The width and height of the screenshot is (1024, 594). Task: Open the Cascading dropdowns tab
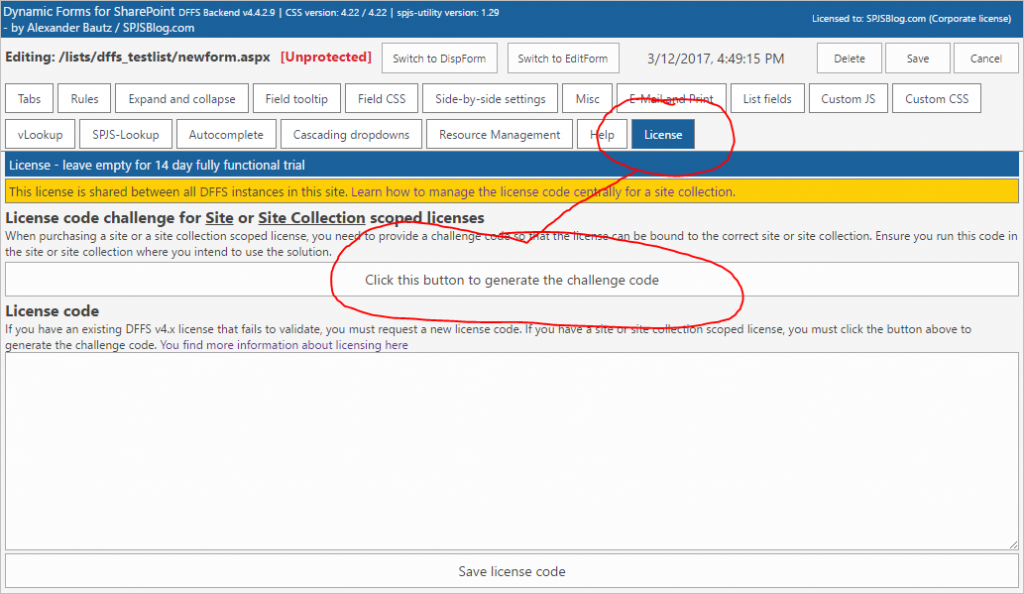351,134
